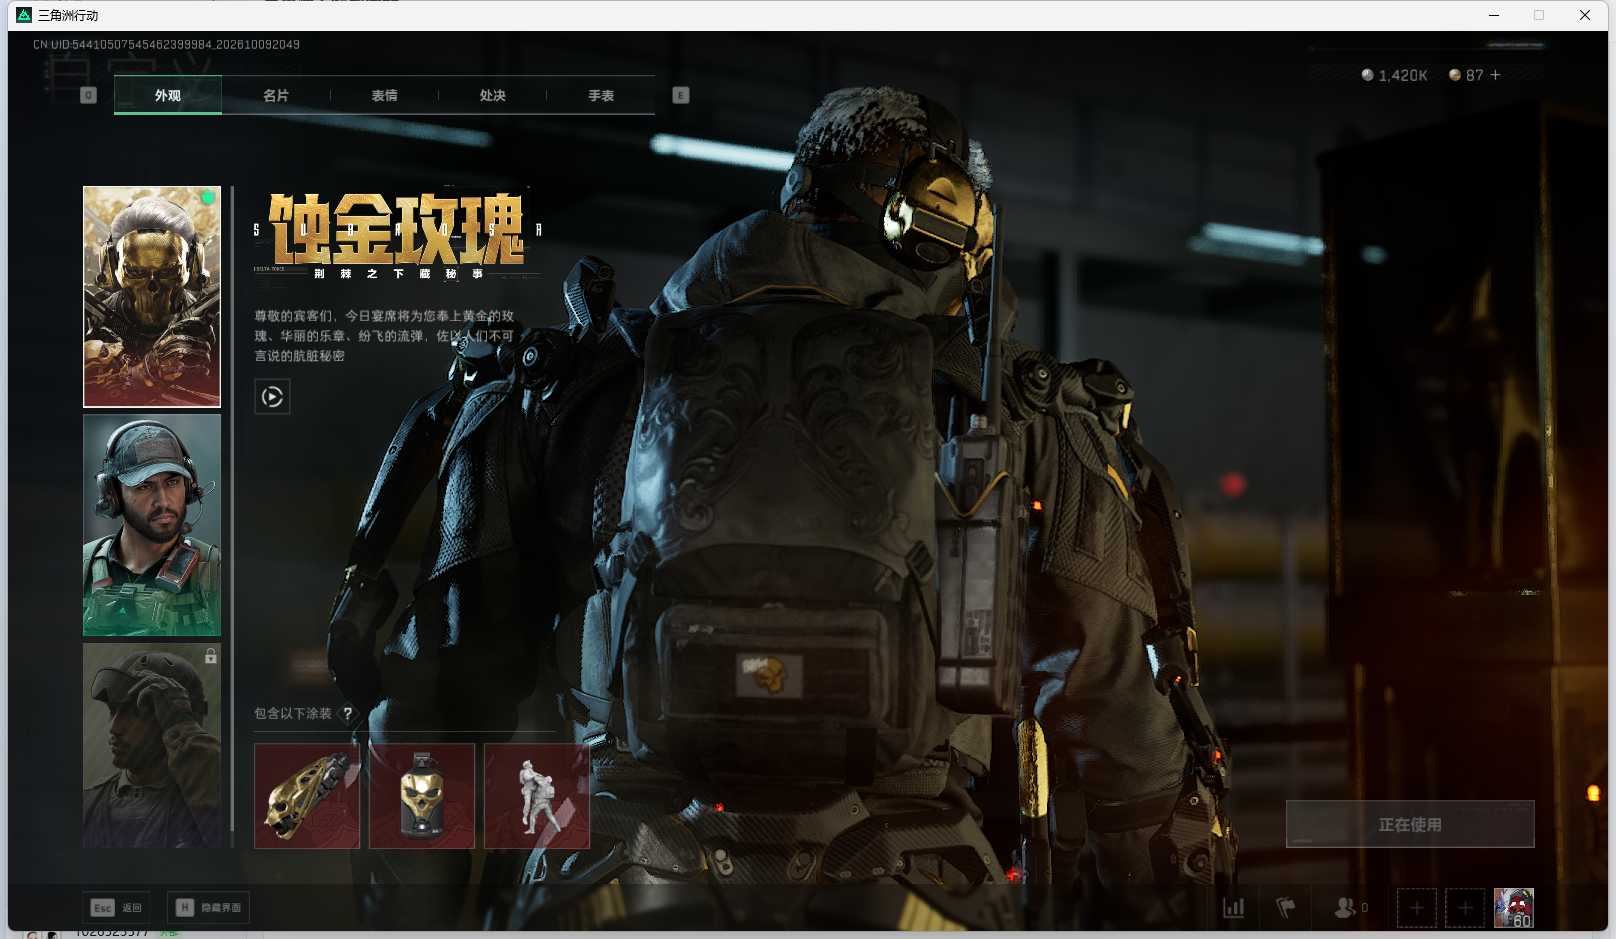This screenshot has height=939, width=1616.
Task: Click the Q previous-tab key icon
Action: coord(88,95)
